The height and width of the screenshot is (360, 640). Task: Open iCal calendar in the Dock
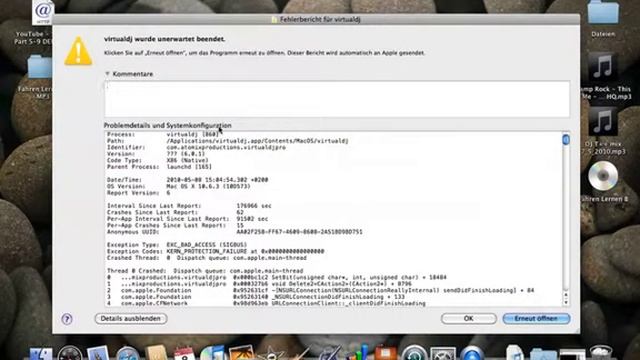[x=184, y=353]
